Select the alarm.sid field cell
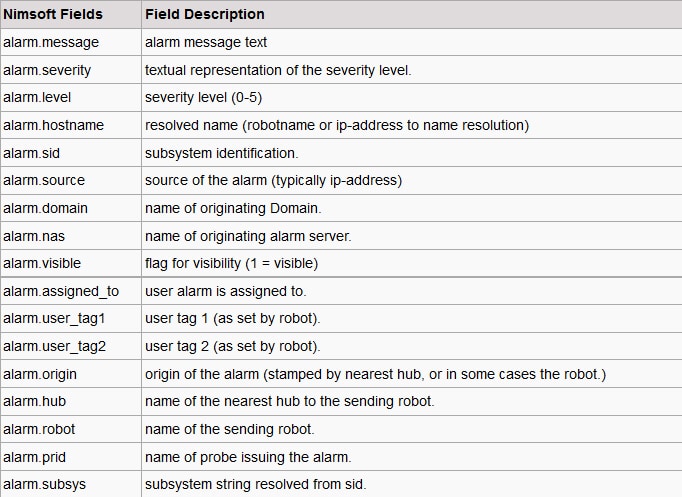The image size is (682, 497). point(32,153)
